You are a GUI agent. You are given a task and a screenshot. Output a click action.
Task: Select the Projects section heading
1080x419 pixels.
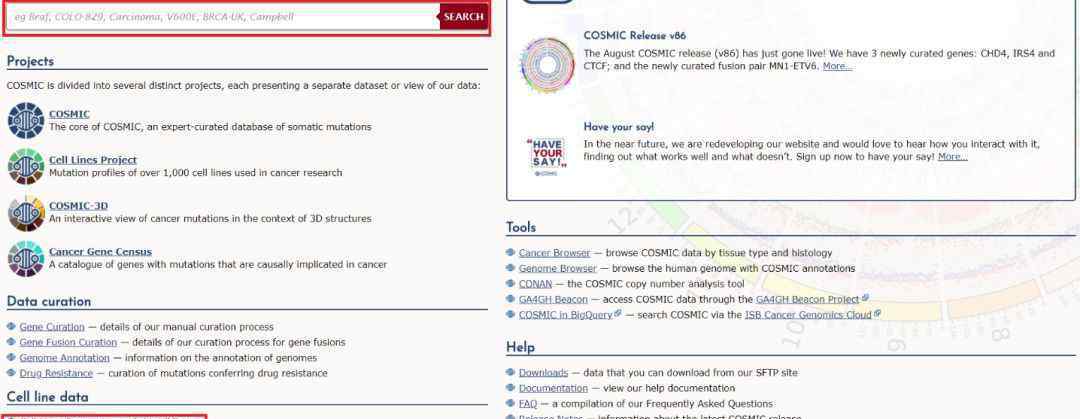click(30, 61)
